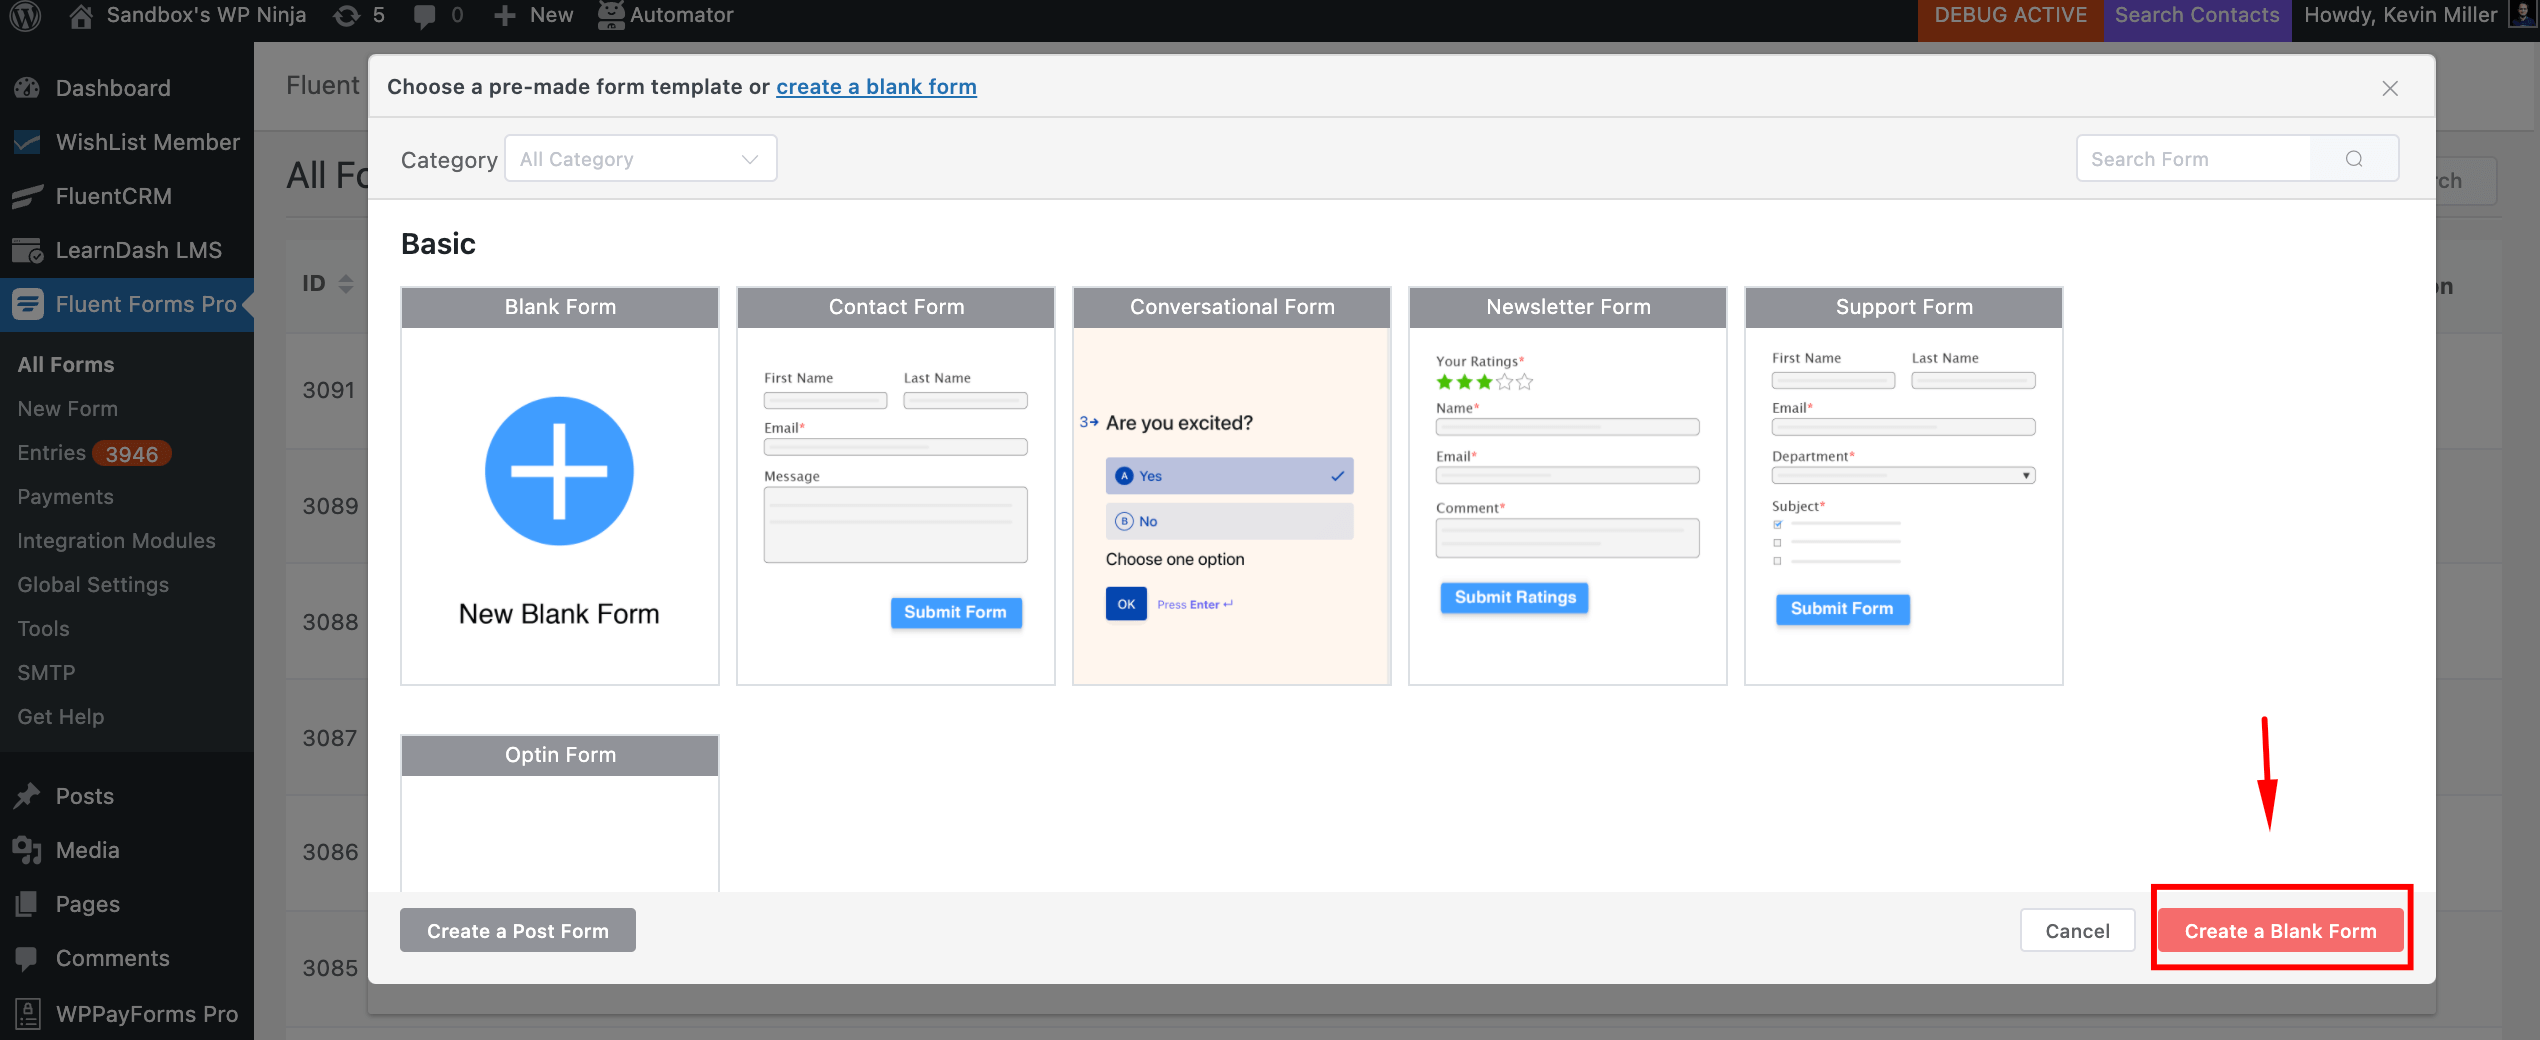This screenshot has width=2540, height=1040.
Task: Select the Support Form template
Action: pyautogui.click(x=1904, y=486)
